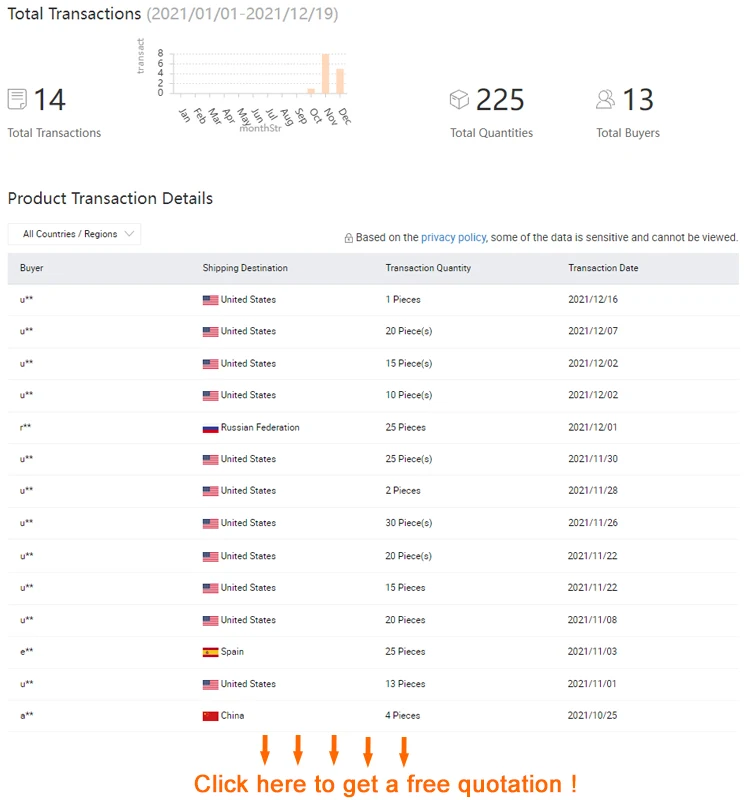
Task: Click the lock icon beside privacy notice
Action: [x=348, y=238]
